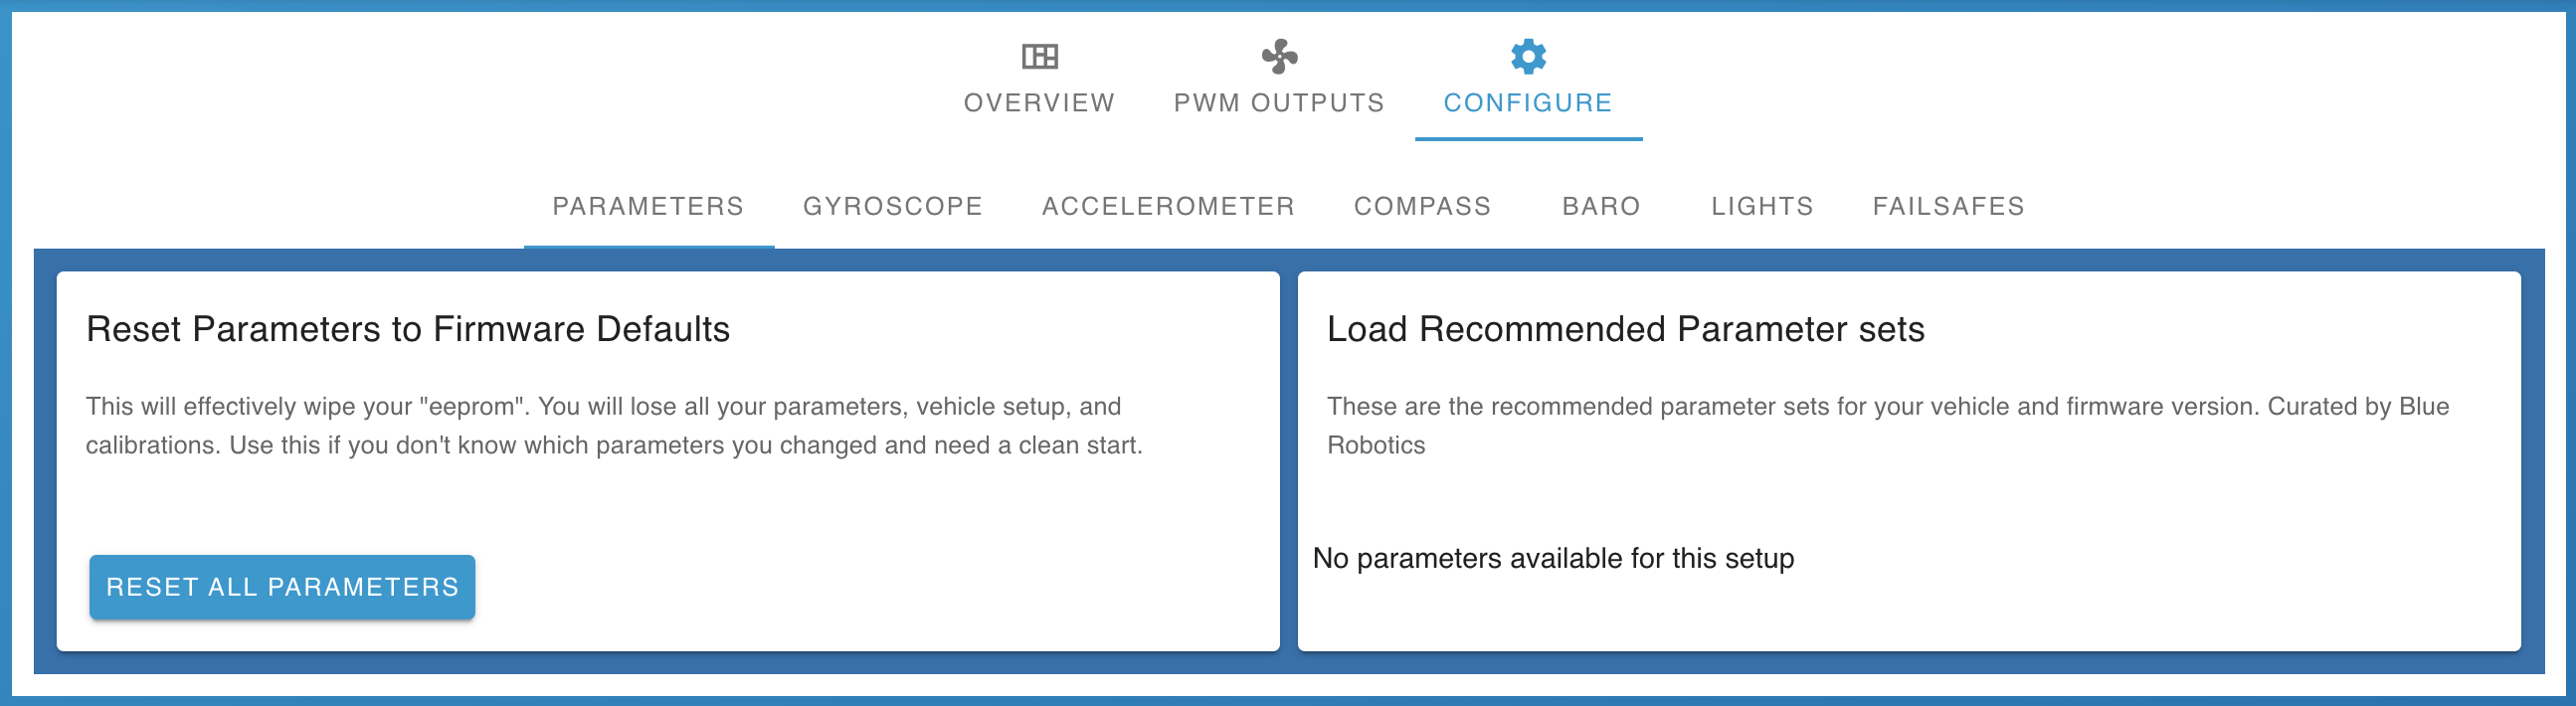Click the Overview grid icon

click(x=1039, y=57)
